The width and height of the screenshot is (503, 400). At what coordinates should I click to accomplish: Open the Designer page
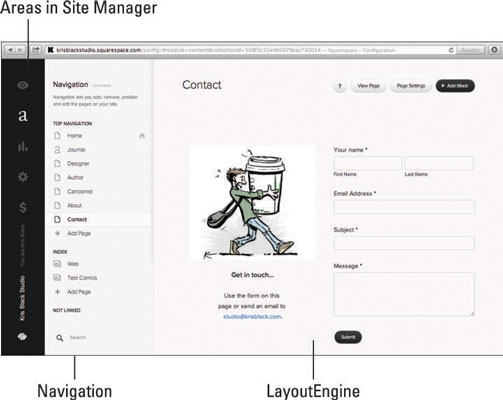(78, 164)
